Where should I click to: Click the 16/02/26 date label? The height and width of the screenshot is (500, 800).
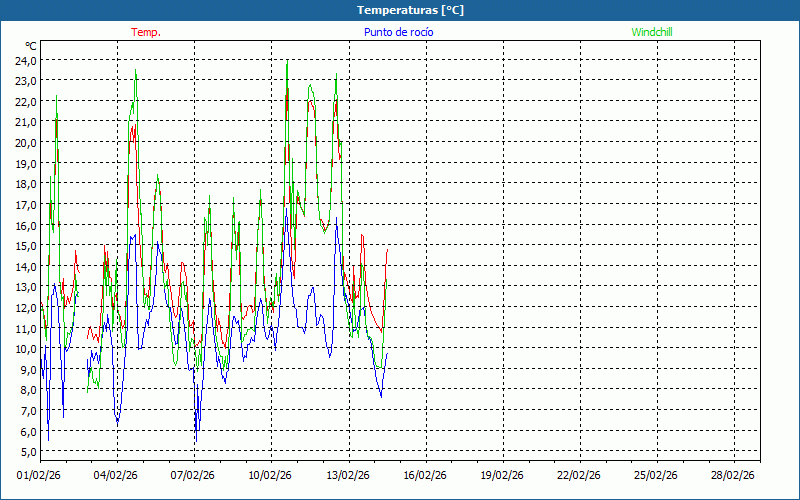425,476
